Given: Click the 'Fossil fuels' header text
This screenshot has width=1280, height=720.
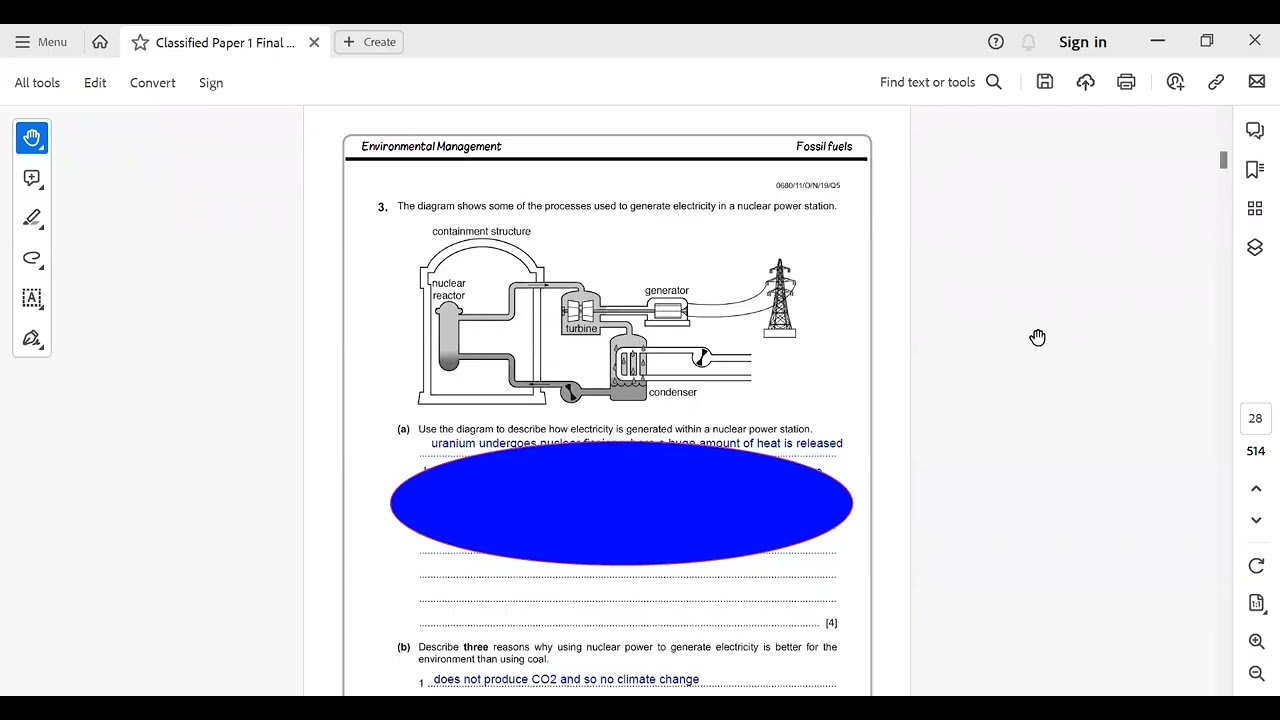Looking at the screenshot, I should (824, 146).
